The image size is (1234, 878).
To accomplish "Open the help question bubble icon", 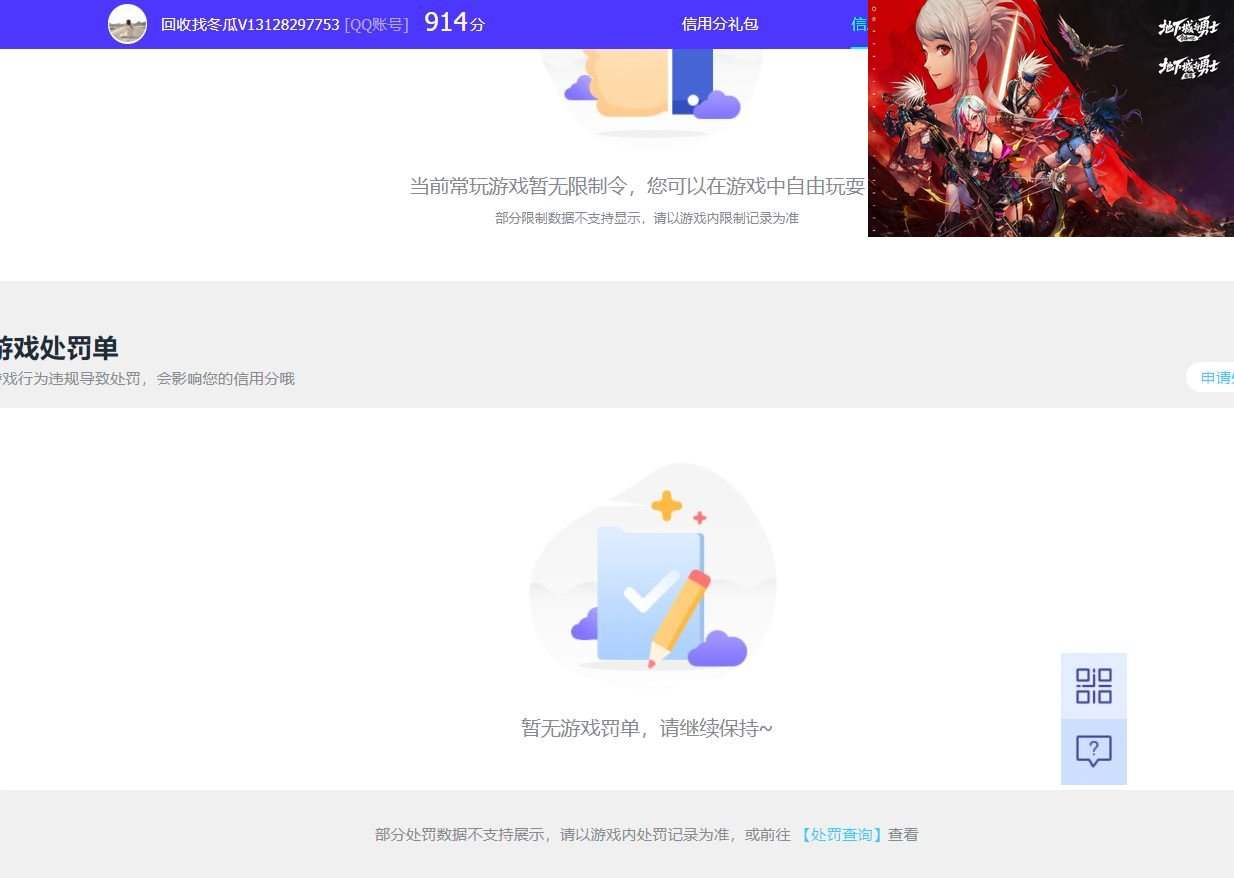I will point(1093,751).
